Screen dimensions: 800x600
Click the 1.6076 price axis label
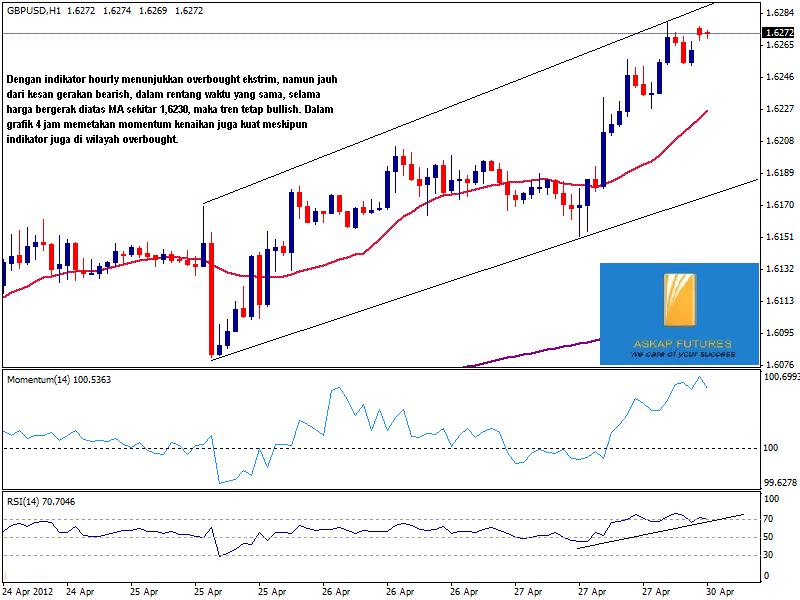coord(780,365)
